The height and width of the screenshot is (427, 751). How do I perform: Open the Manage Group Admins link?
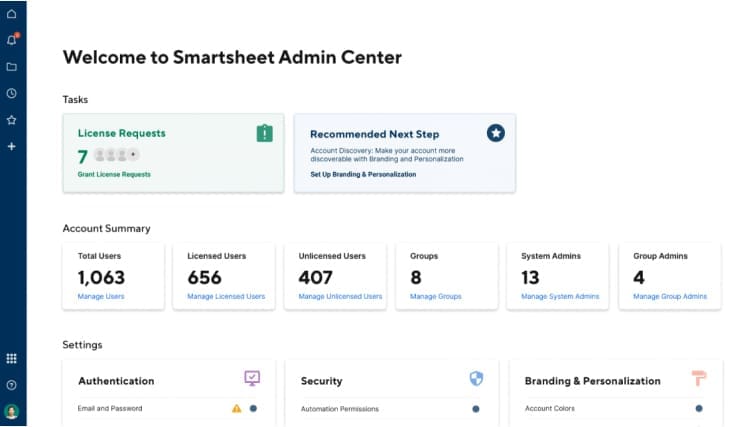[x=670, y=297]
